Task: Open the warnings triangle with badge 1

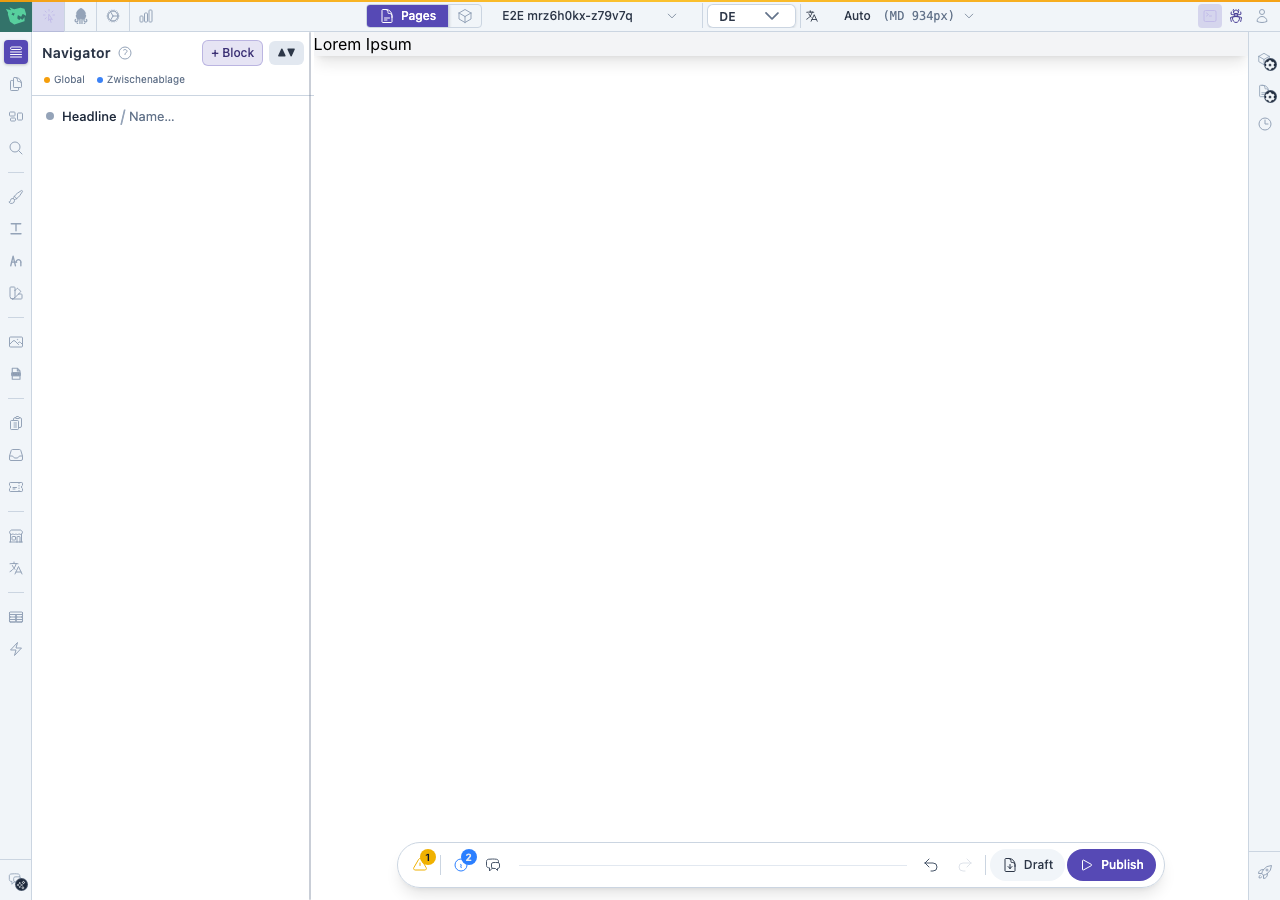Action: (x=422, y=864)
